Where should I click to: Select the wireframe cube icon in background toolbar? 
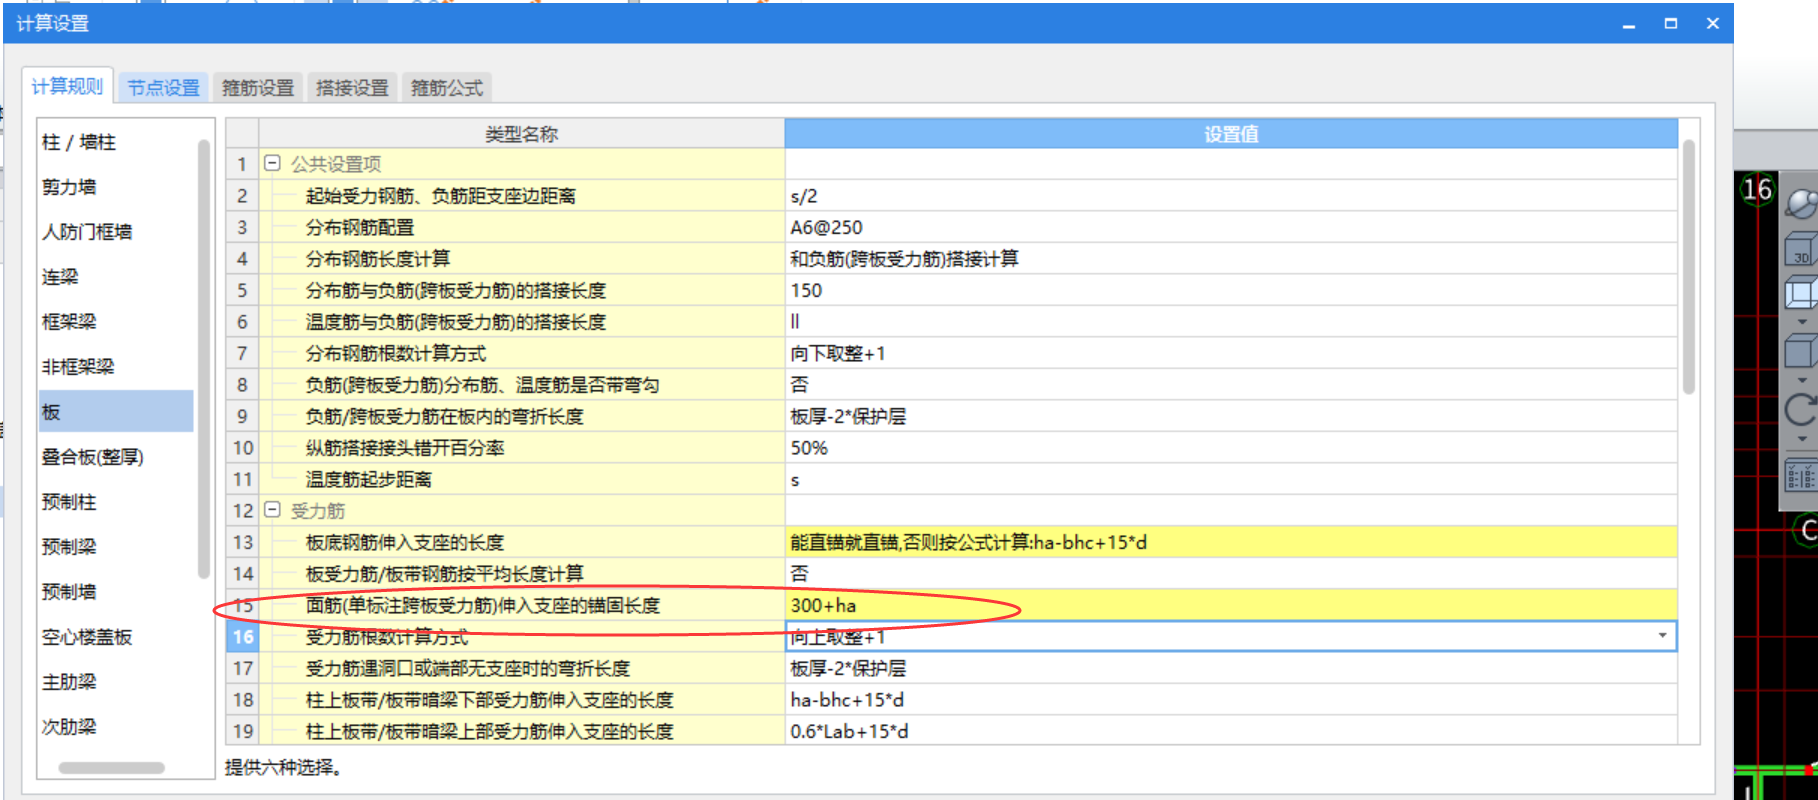[1801, 294]
